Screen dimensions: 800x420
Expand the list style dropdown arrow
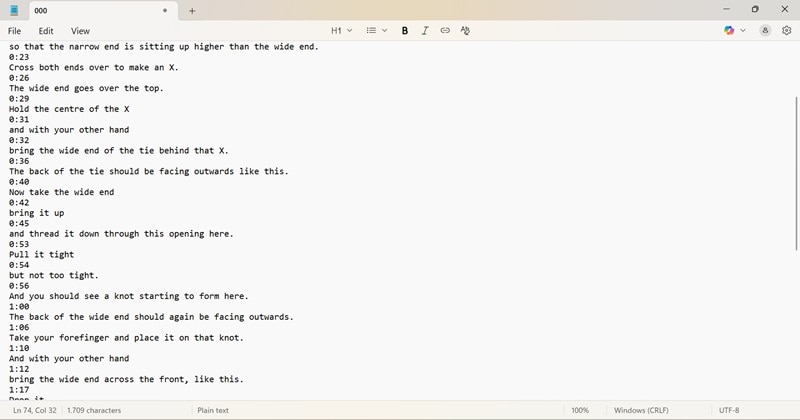pos(385,31)
